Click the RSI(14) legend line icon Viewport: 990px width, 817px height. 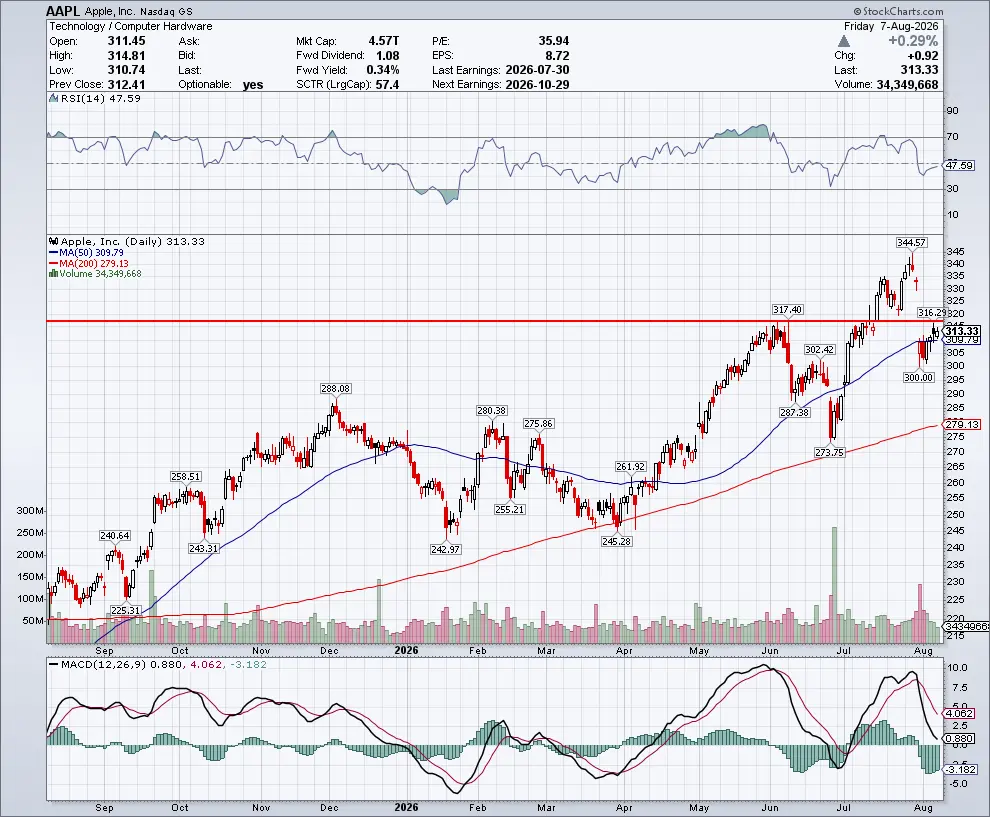click(54, 98)
